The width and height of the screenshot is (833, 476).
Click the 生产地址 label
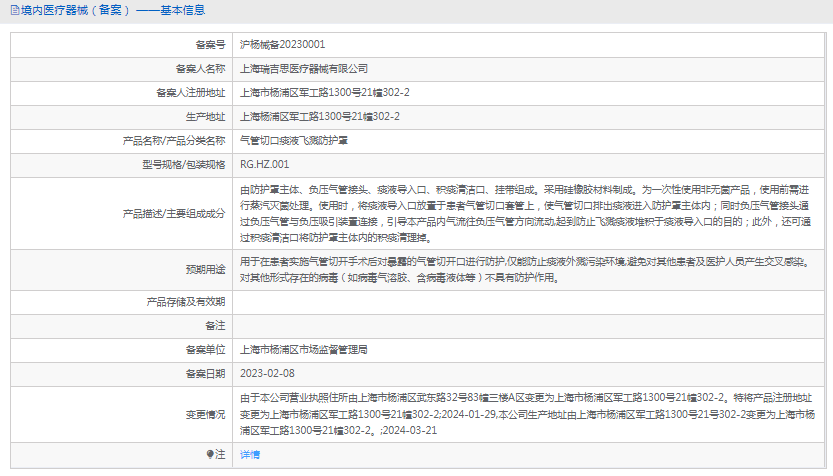206,116
